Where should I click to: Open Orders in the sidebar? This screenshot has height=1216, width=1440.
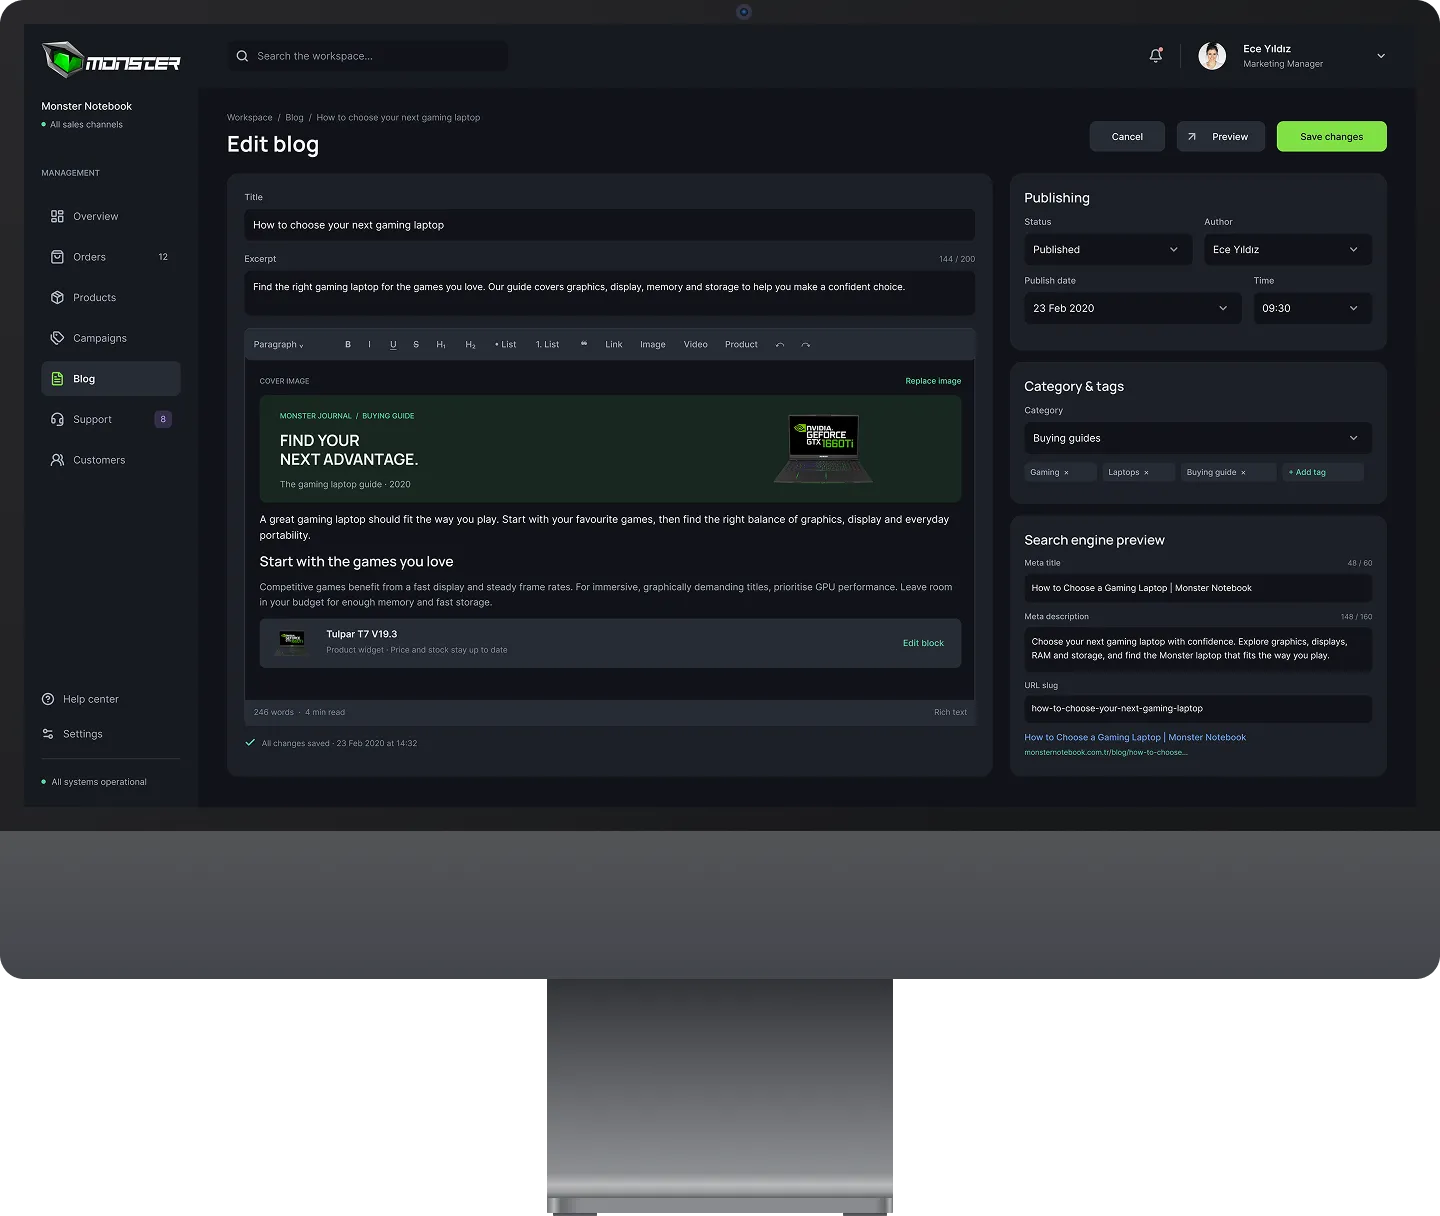point(111,257)
